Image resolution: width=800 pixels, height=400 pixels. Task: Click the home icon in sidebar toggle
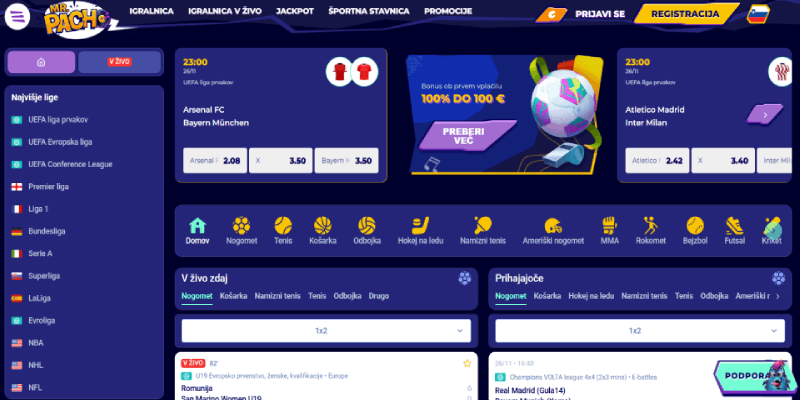(41, 62)
